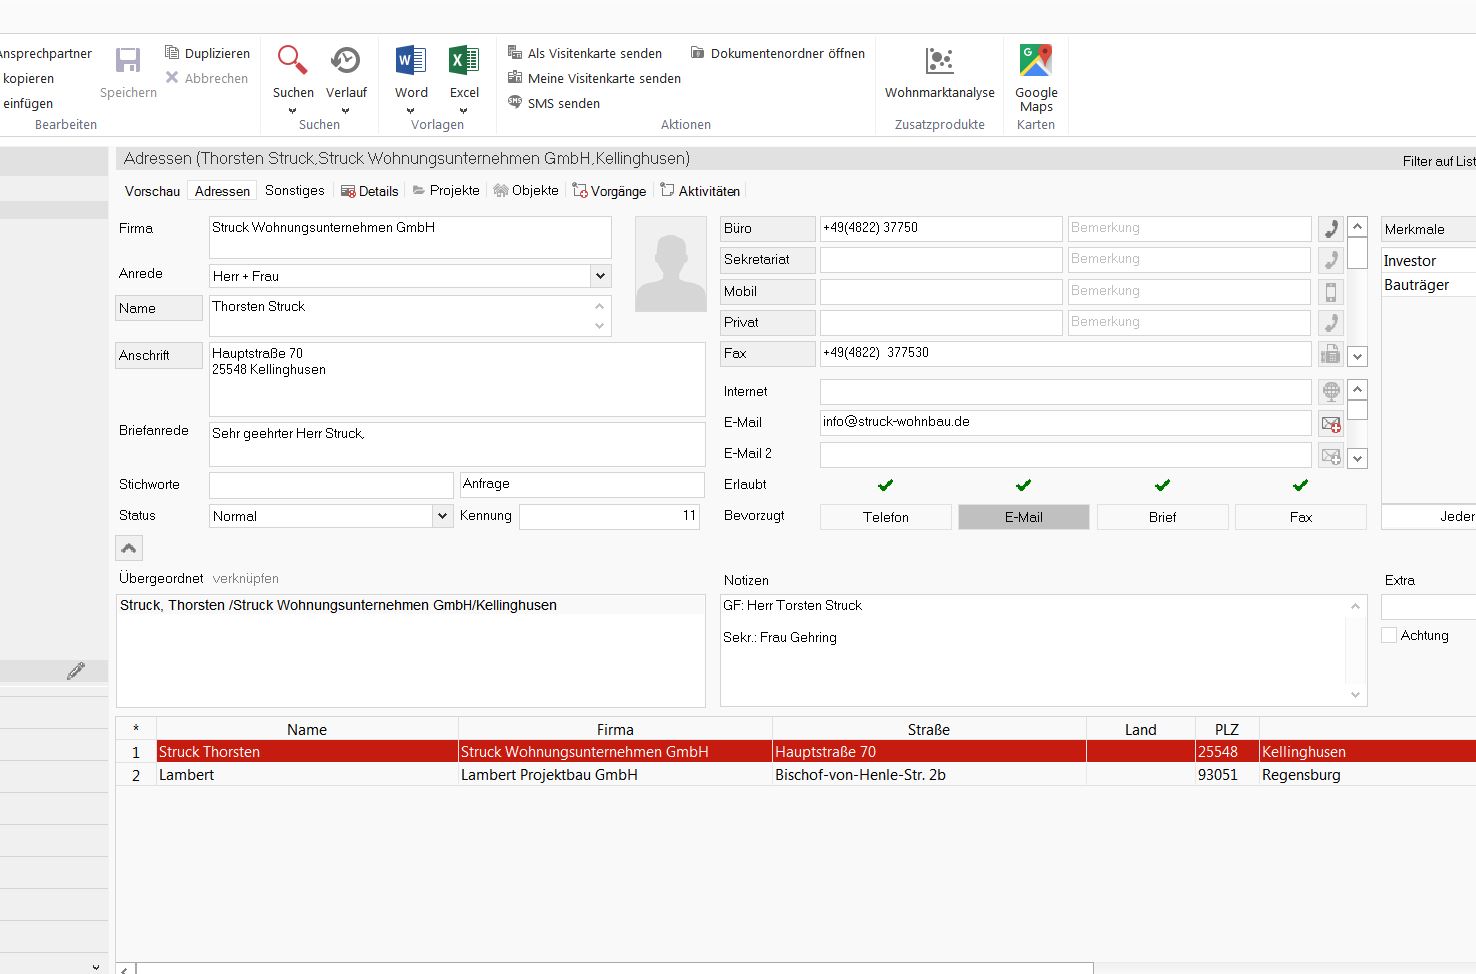
Task: Toggle Erlaubt checkmark above Telefon
Action: coord(885,485)
